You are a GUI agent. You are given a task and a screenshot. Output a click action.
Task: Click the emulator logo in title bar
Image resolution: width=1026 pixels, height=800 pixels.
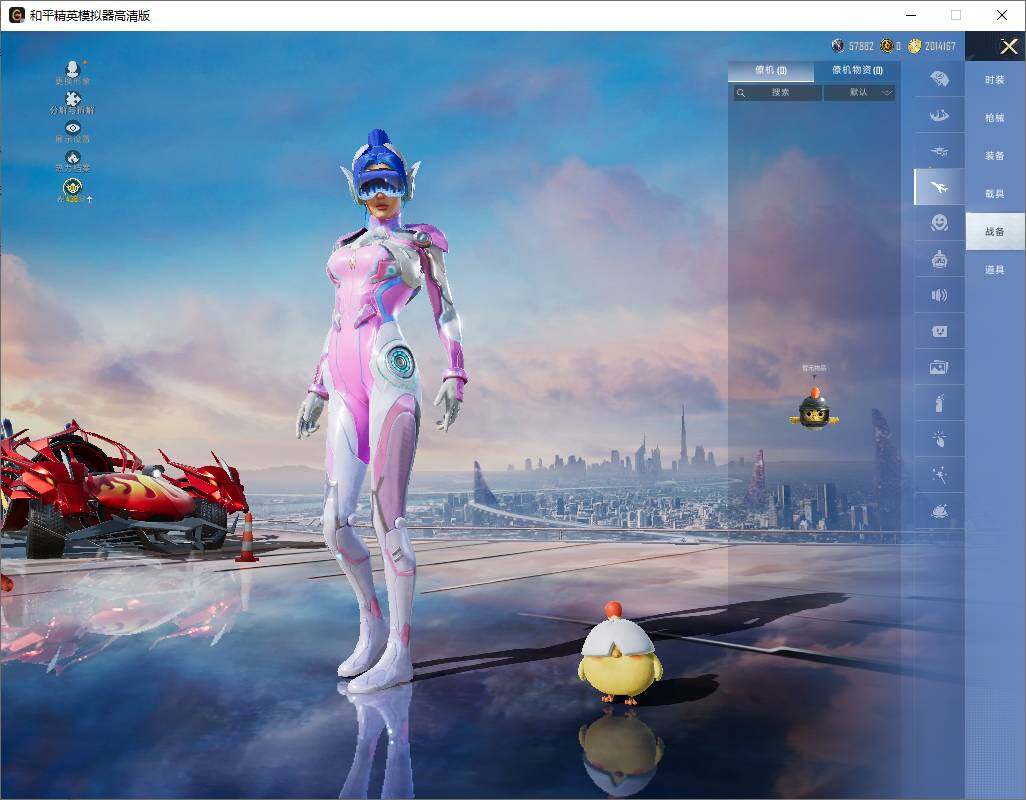point(16,15)
